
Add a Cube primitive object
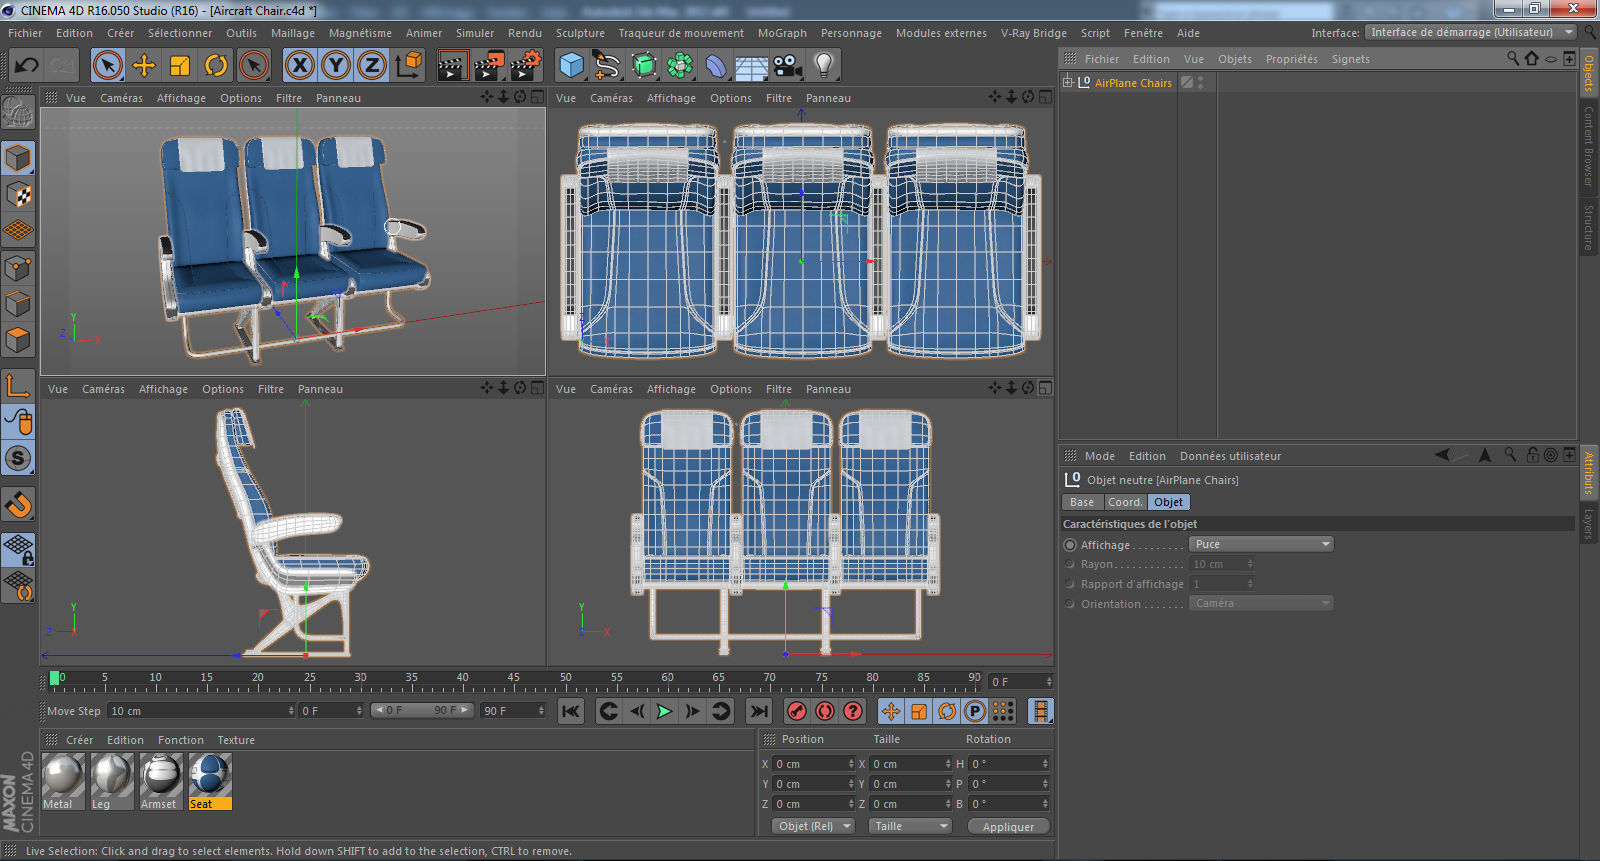point(571,66)
